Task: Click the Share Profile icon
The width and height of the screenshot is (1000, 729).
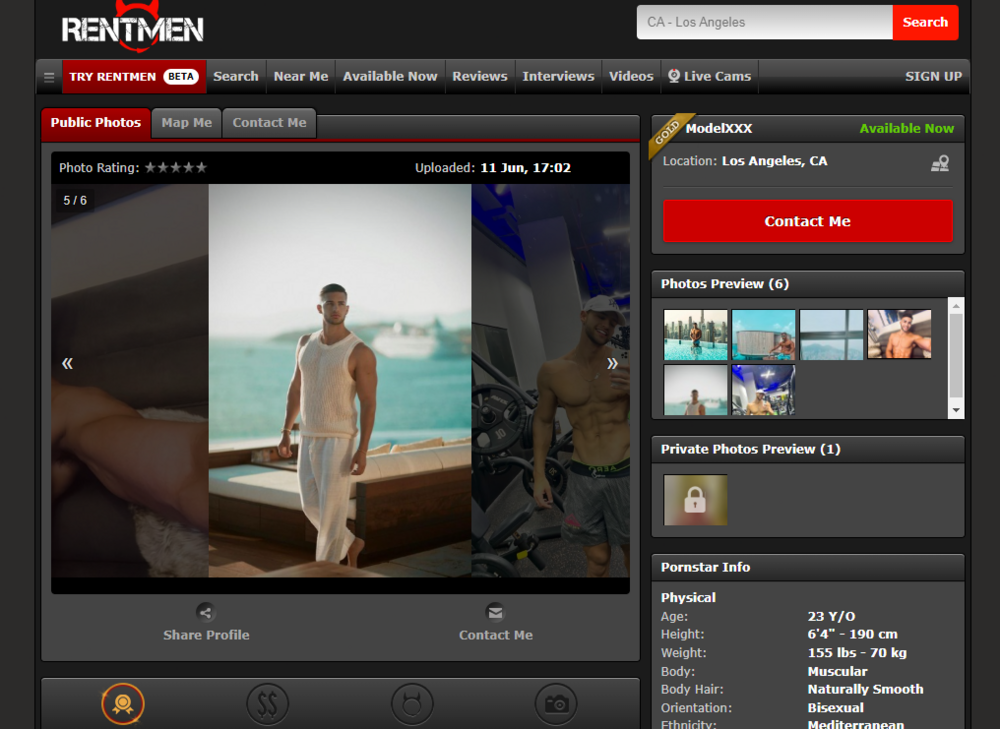Action: click(x=206, y=612)
